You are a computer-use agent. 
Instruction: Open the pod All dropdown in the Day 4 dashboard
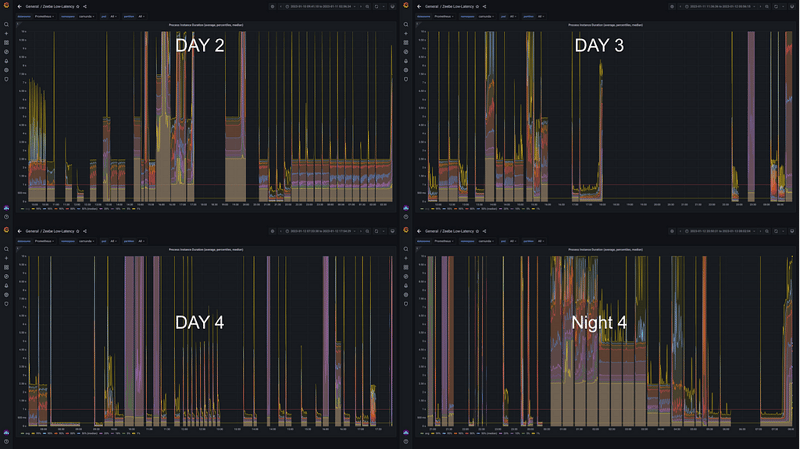(113, 241)
